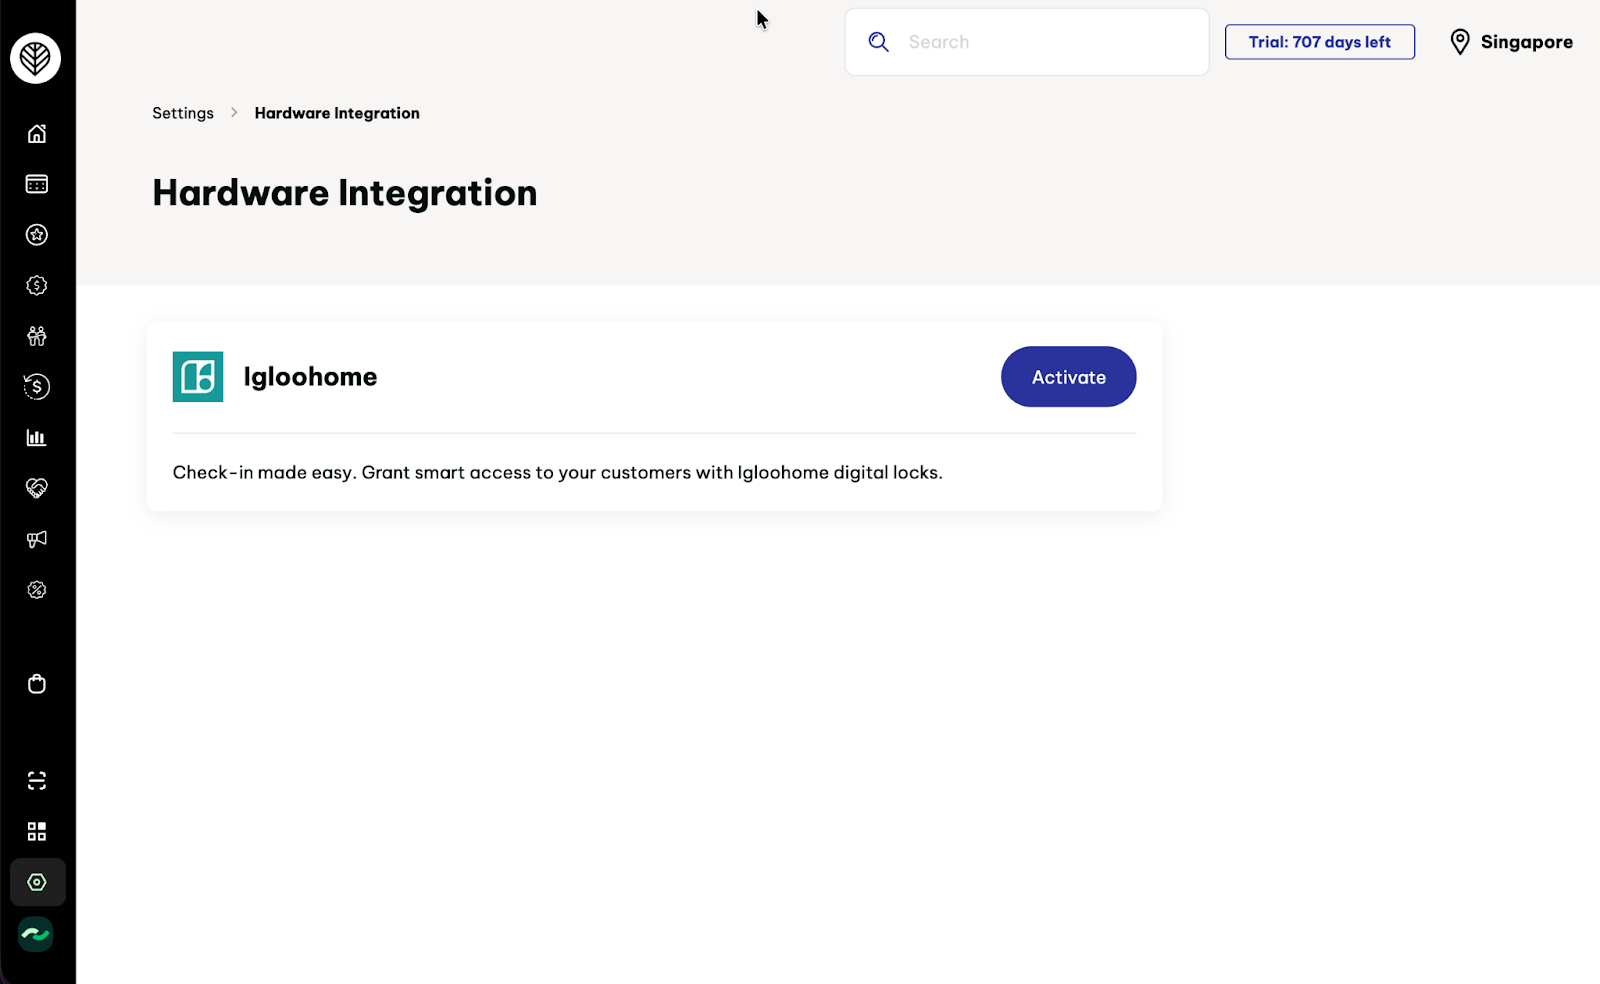Click the leaf logo at the sidebar top
Image resolution: width=1600 pixels, height=984 pixels.
click(36, 58)
